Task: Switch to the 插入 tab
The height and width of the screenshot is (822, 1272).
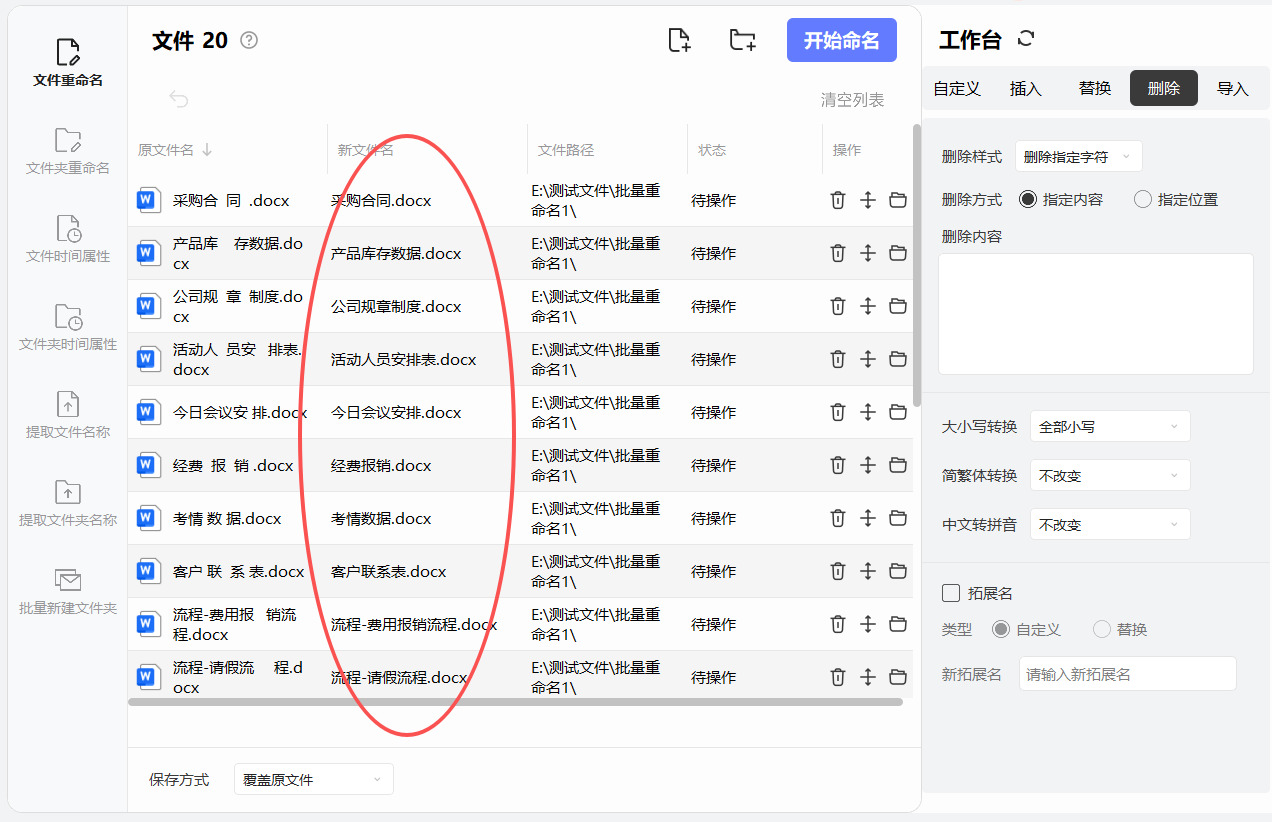Action: tap(1026, 88)
